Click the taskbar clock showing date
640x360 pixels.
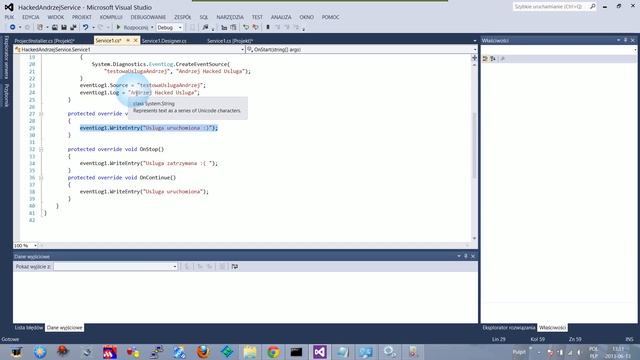point(618,352)
